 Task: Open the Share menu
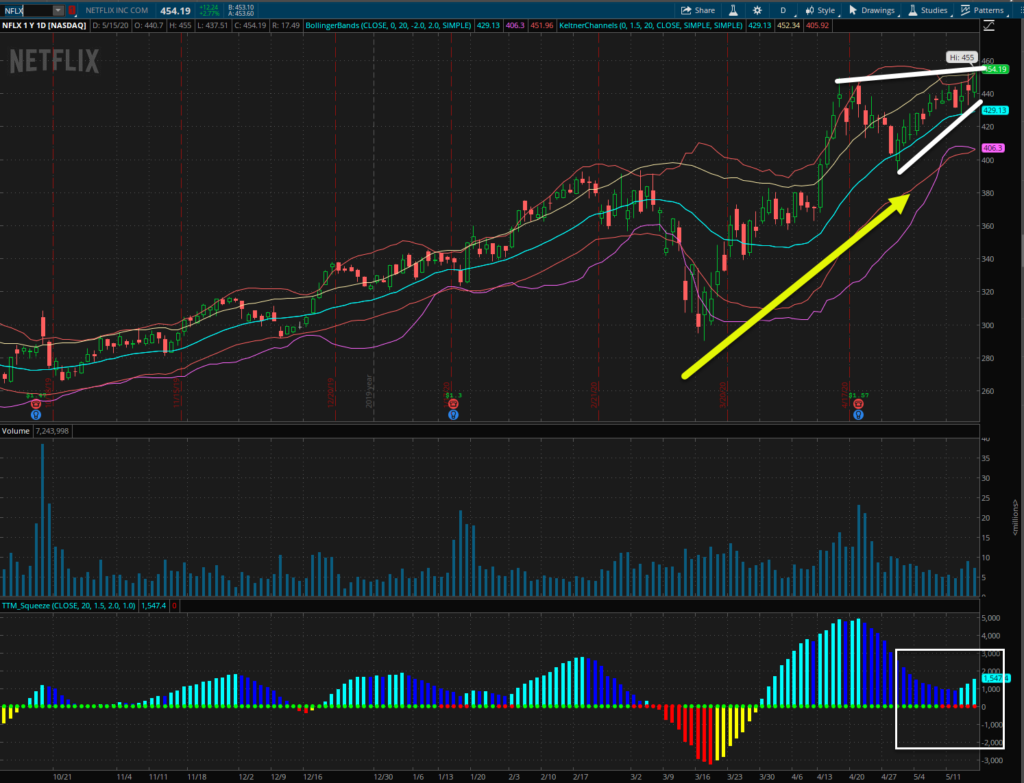pyautogui.click(x=698, y=10)
